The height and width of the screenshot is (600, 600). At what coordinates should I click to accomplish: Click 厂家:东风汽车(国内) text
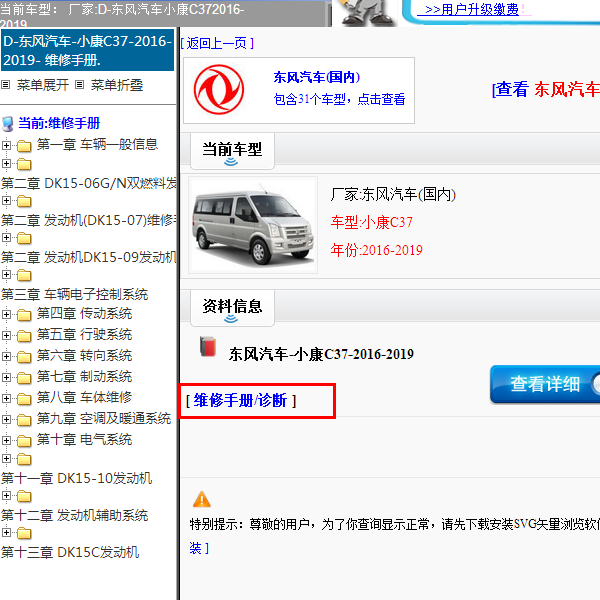pos(393,194)
